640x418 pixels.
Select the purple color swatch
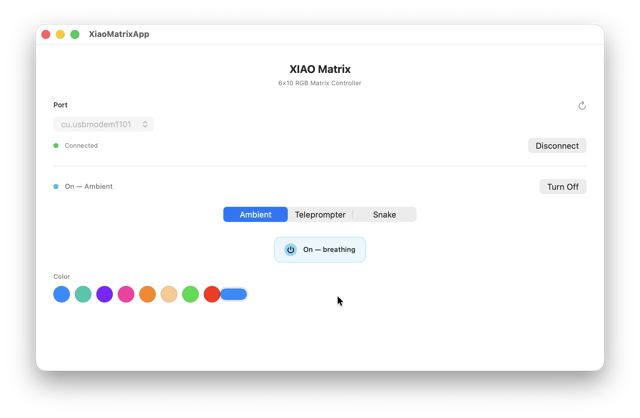[104, 294]
